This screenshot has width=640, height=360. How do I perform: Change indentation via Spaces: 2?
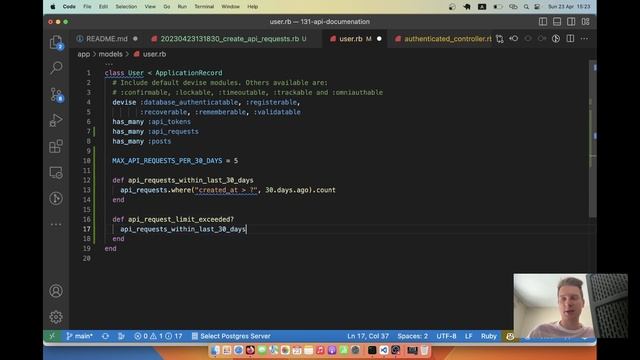[412, 336]
